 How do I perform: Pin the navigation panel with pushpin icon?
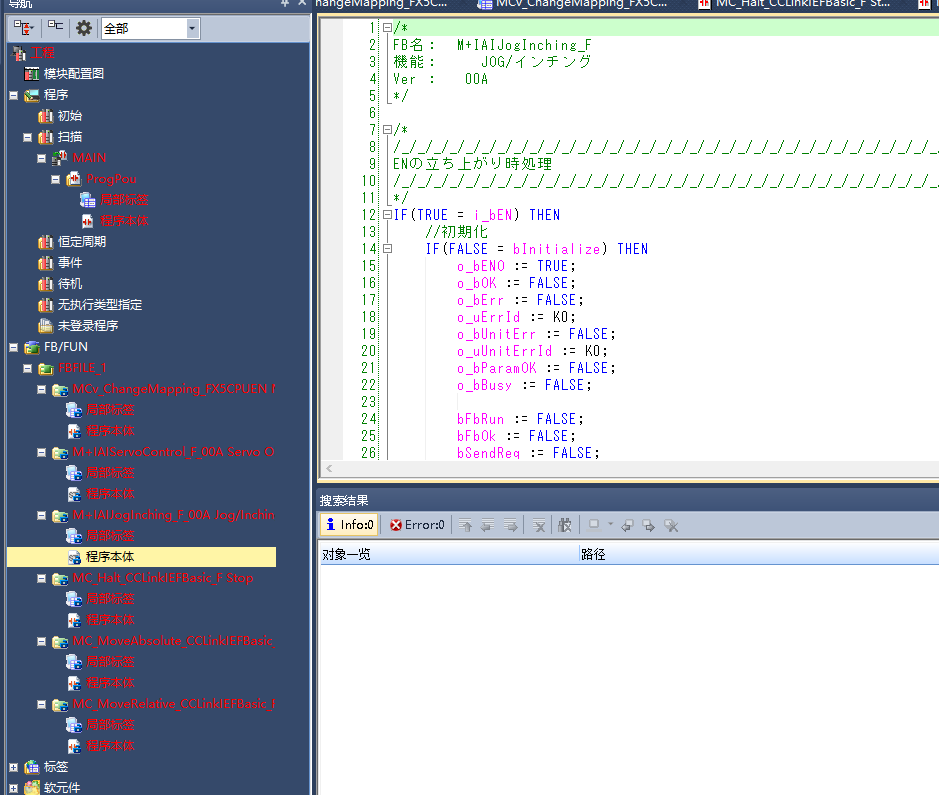point(285,4)
